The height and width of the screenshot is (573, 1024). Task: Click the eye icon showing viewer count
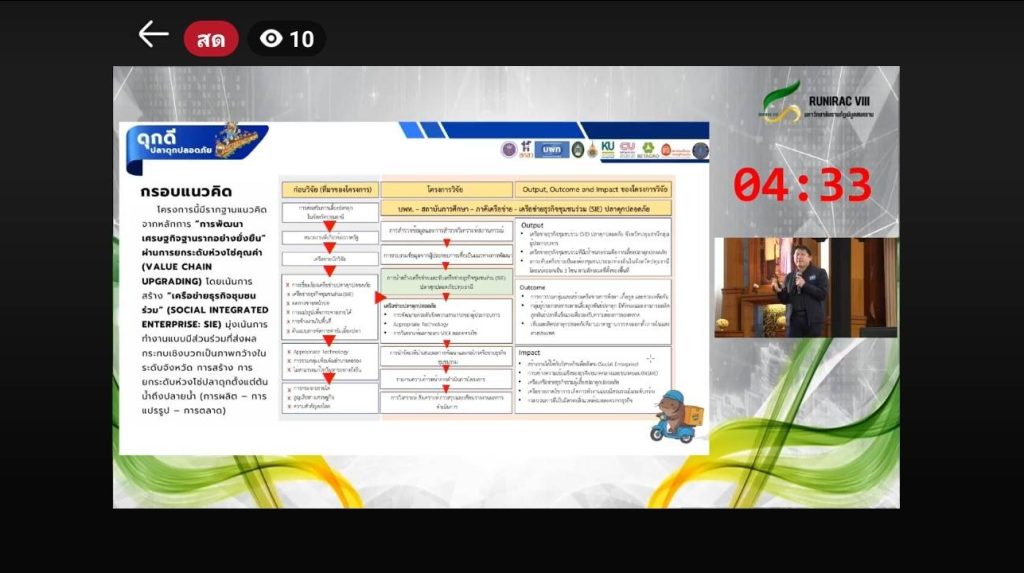[x=271, y=39]
